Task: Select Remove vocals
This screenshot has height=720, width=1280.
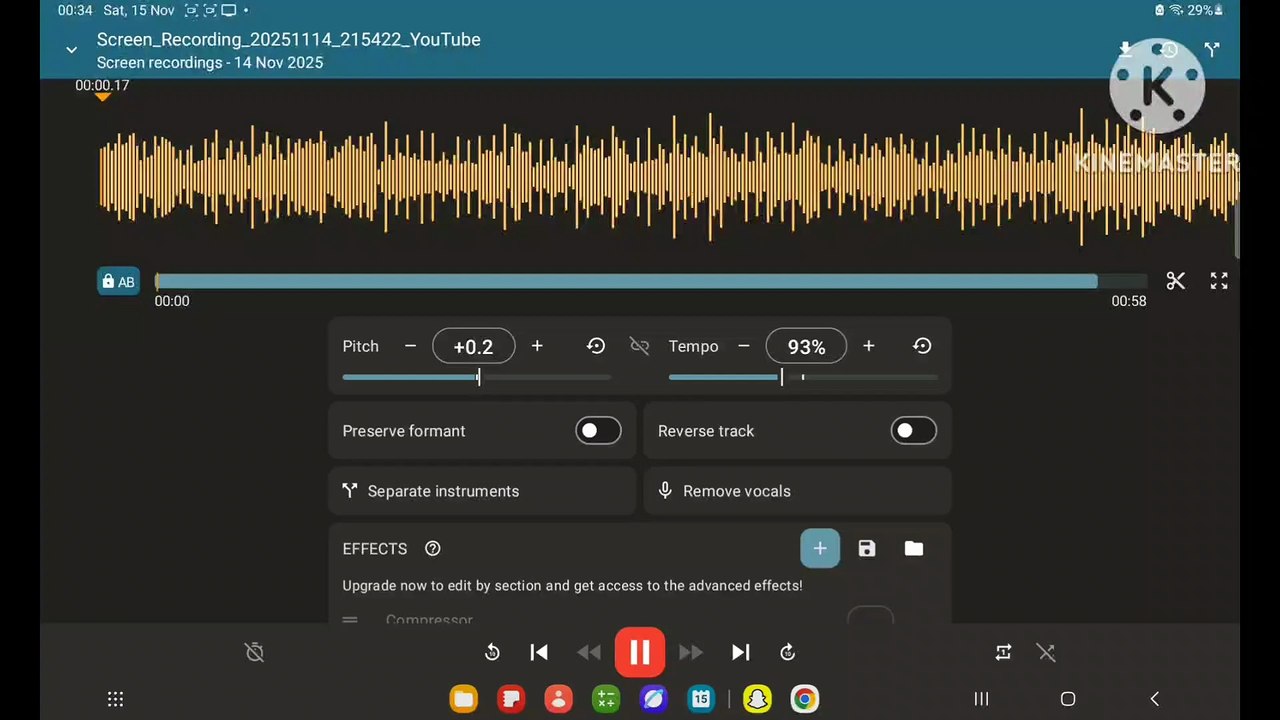Action: (797, 491)
